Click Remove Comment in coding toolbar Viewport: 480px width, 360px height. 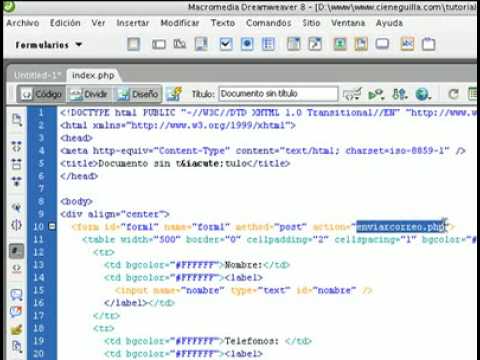(x=17, y=312)
